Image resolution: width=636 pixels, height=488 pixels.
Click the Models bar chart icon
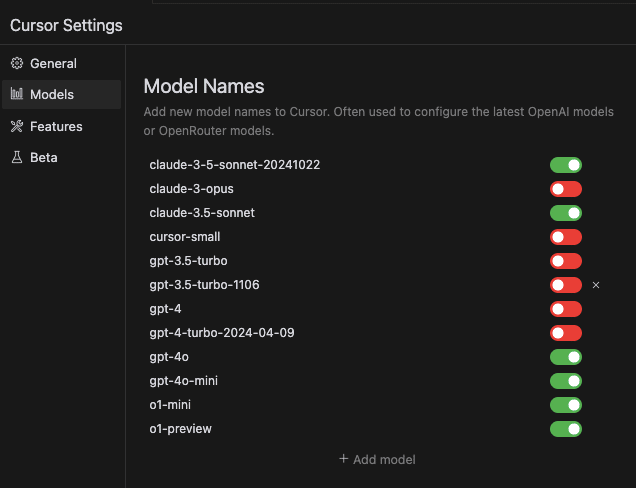point(17,94)
